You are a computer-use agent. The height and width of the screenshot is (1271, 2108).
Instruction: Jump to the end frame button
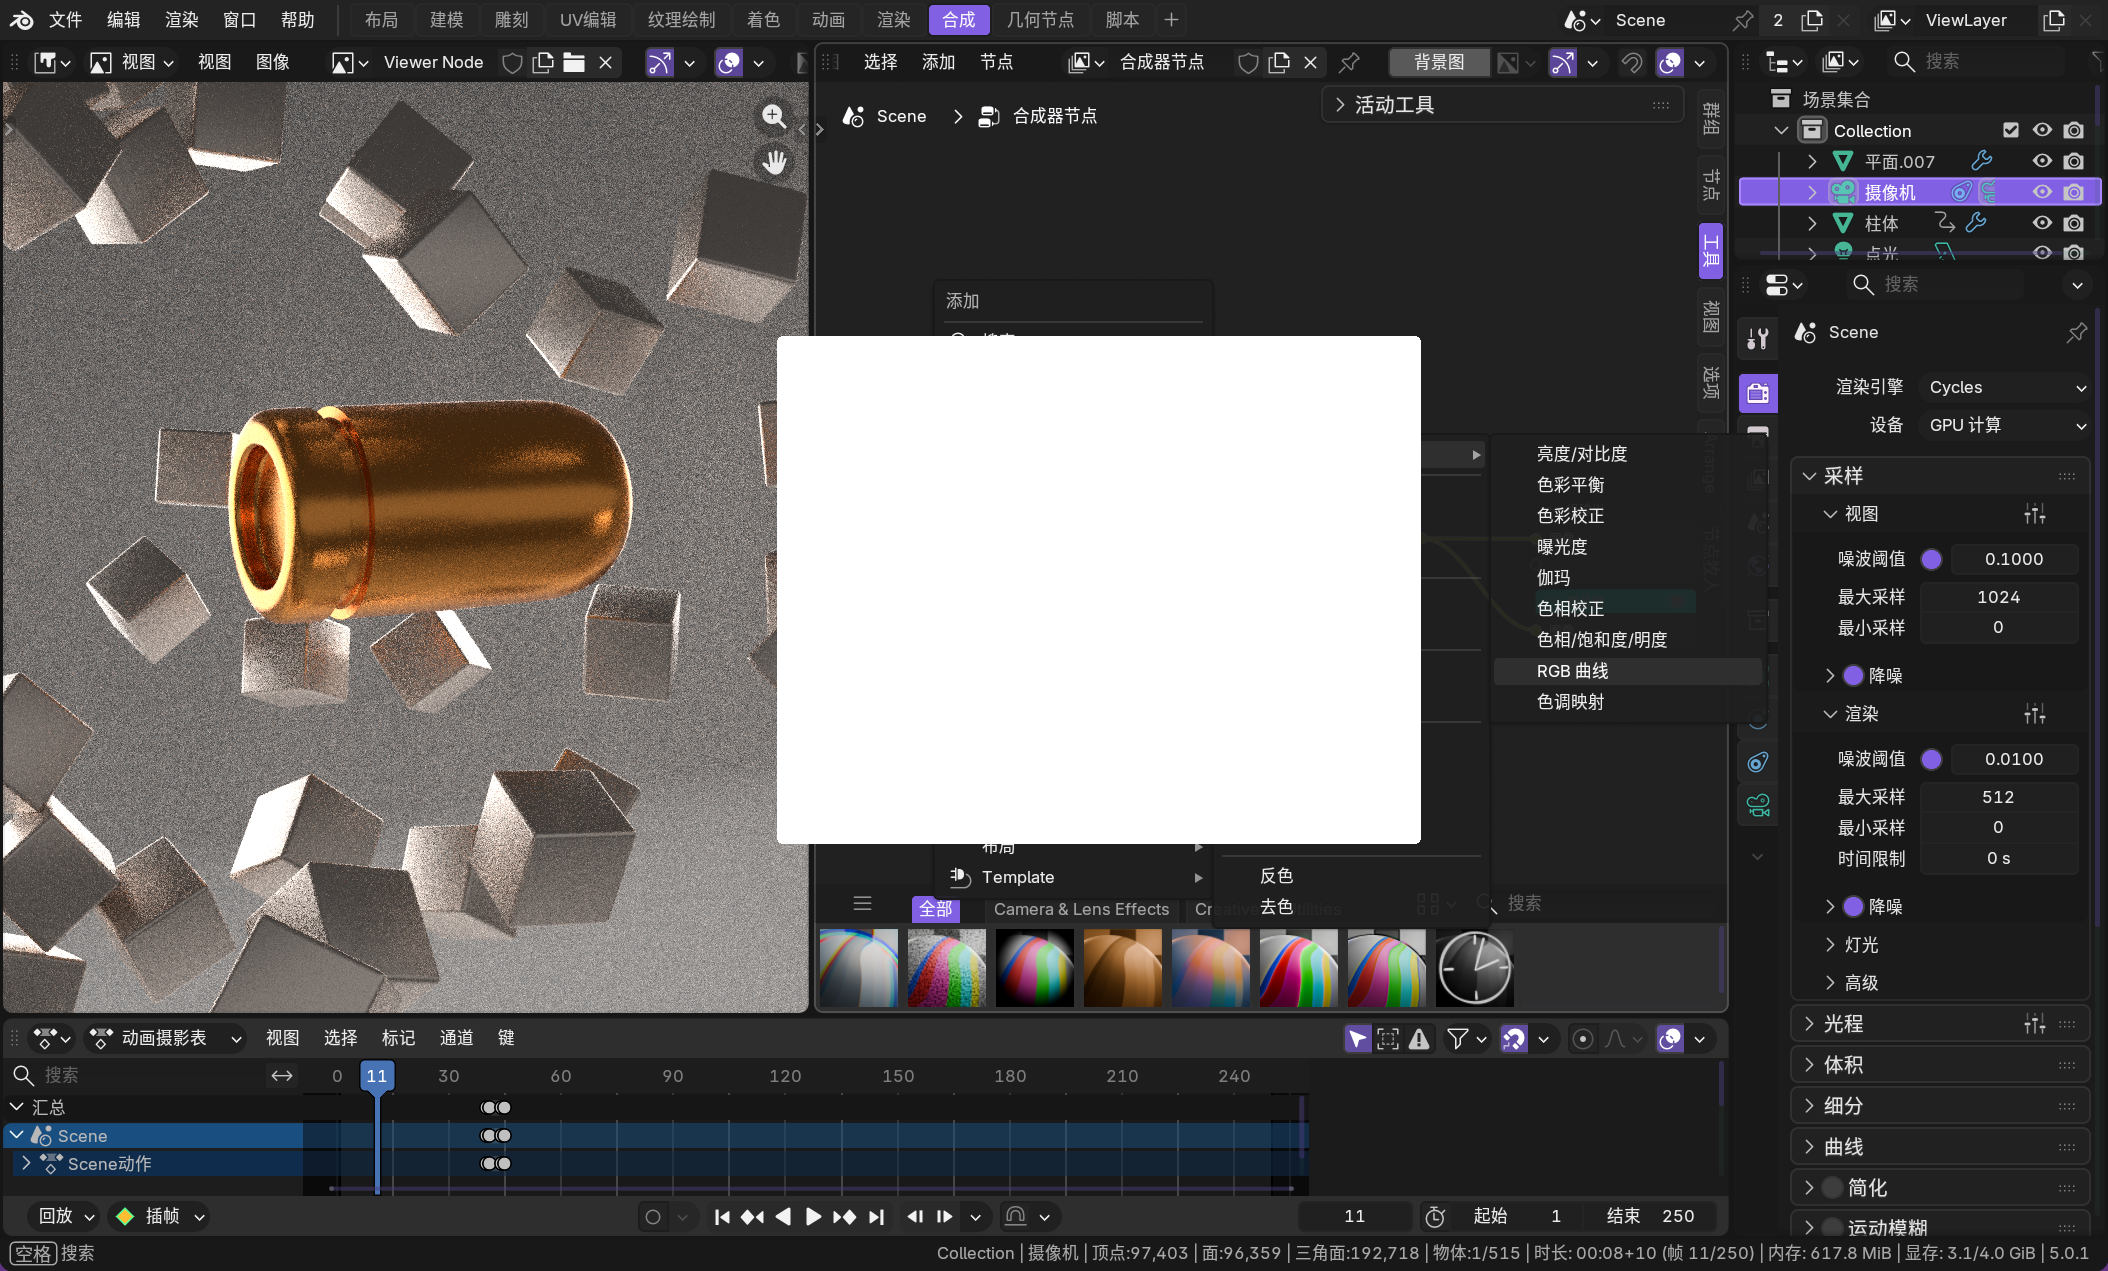pos(877,1216)
